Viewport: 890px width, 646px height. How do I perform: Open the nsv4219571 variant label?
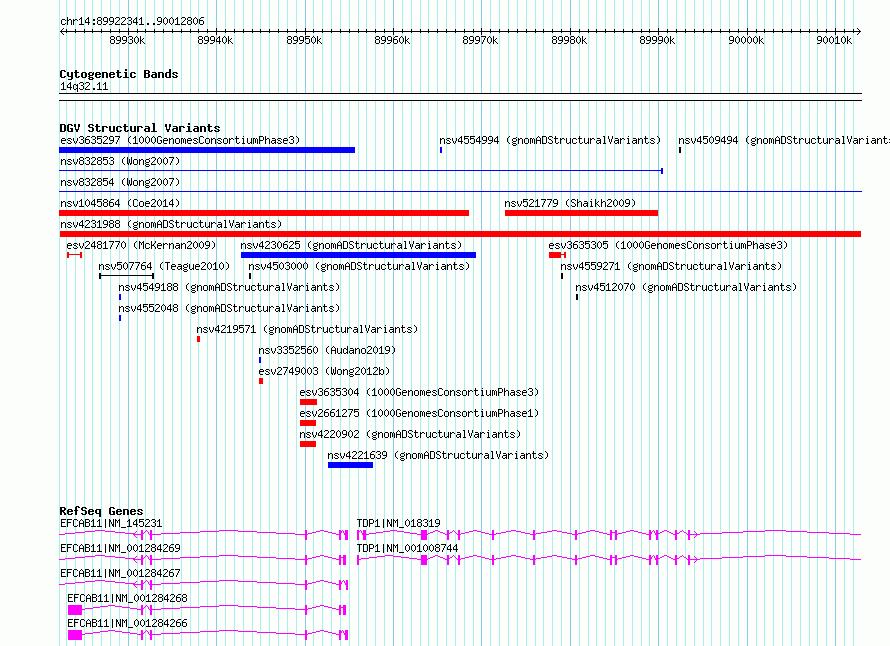pyautogui.click(x=307, y=329)
